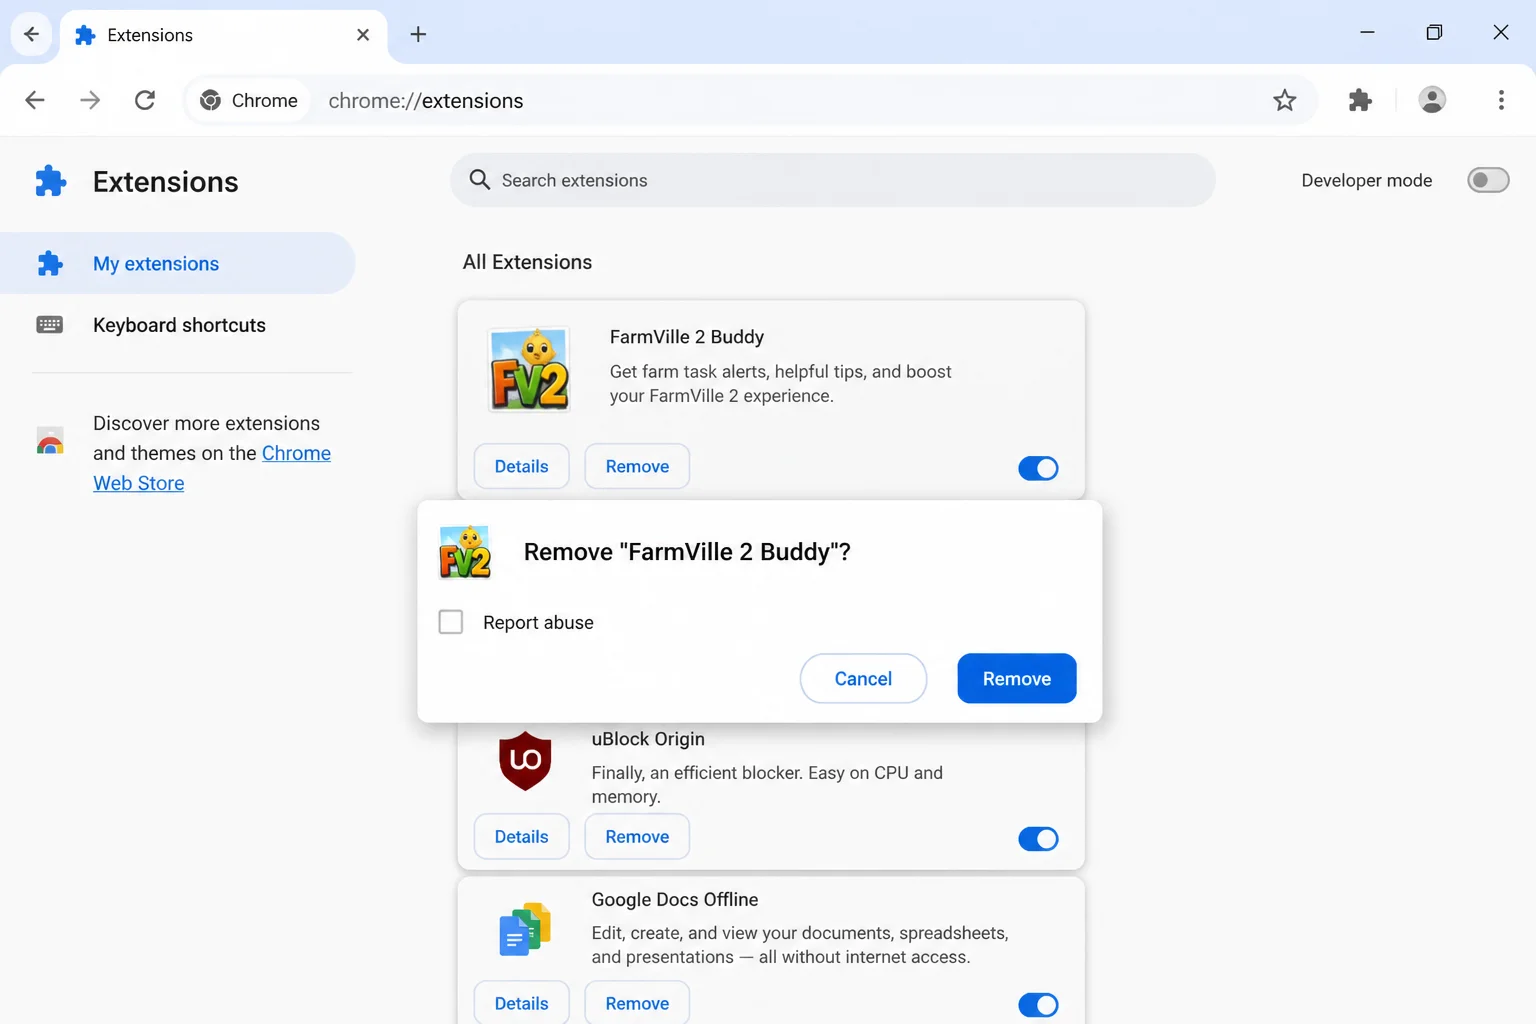Click the back arrow left of the Extensions tab
Image resolution: width=1536 pixels, height=1024 pixels.
(x=31, y=34)
